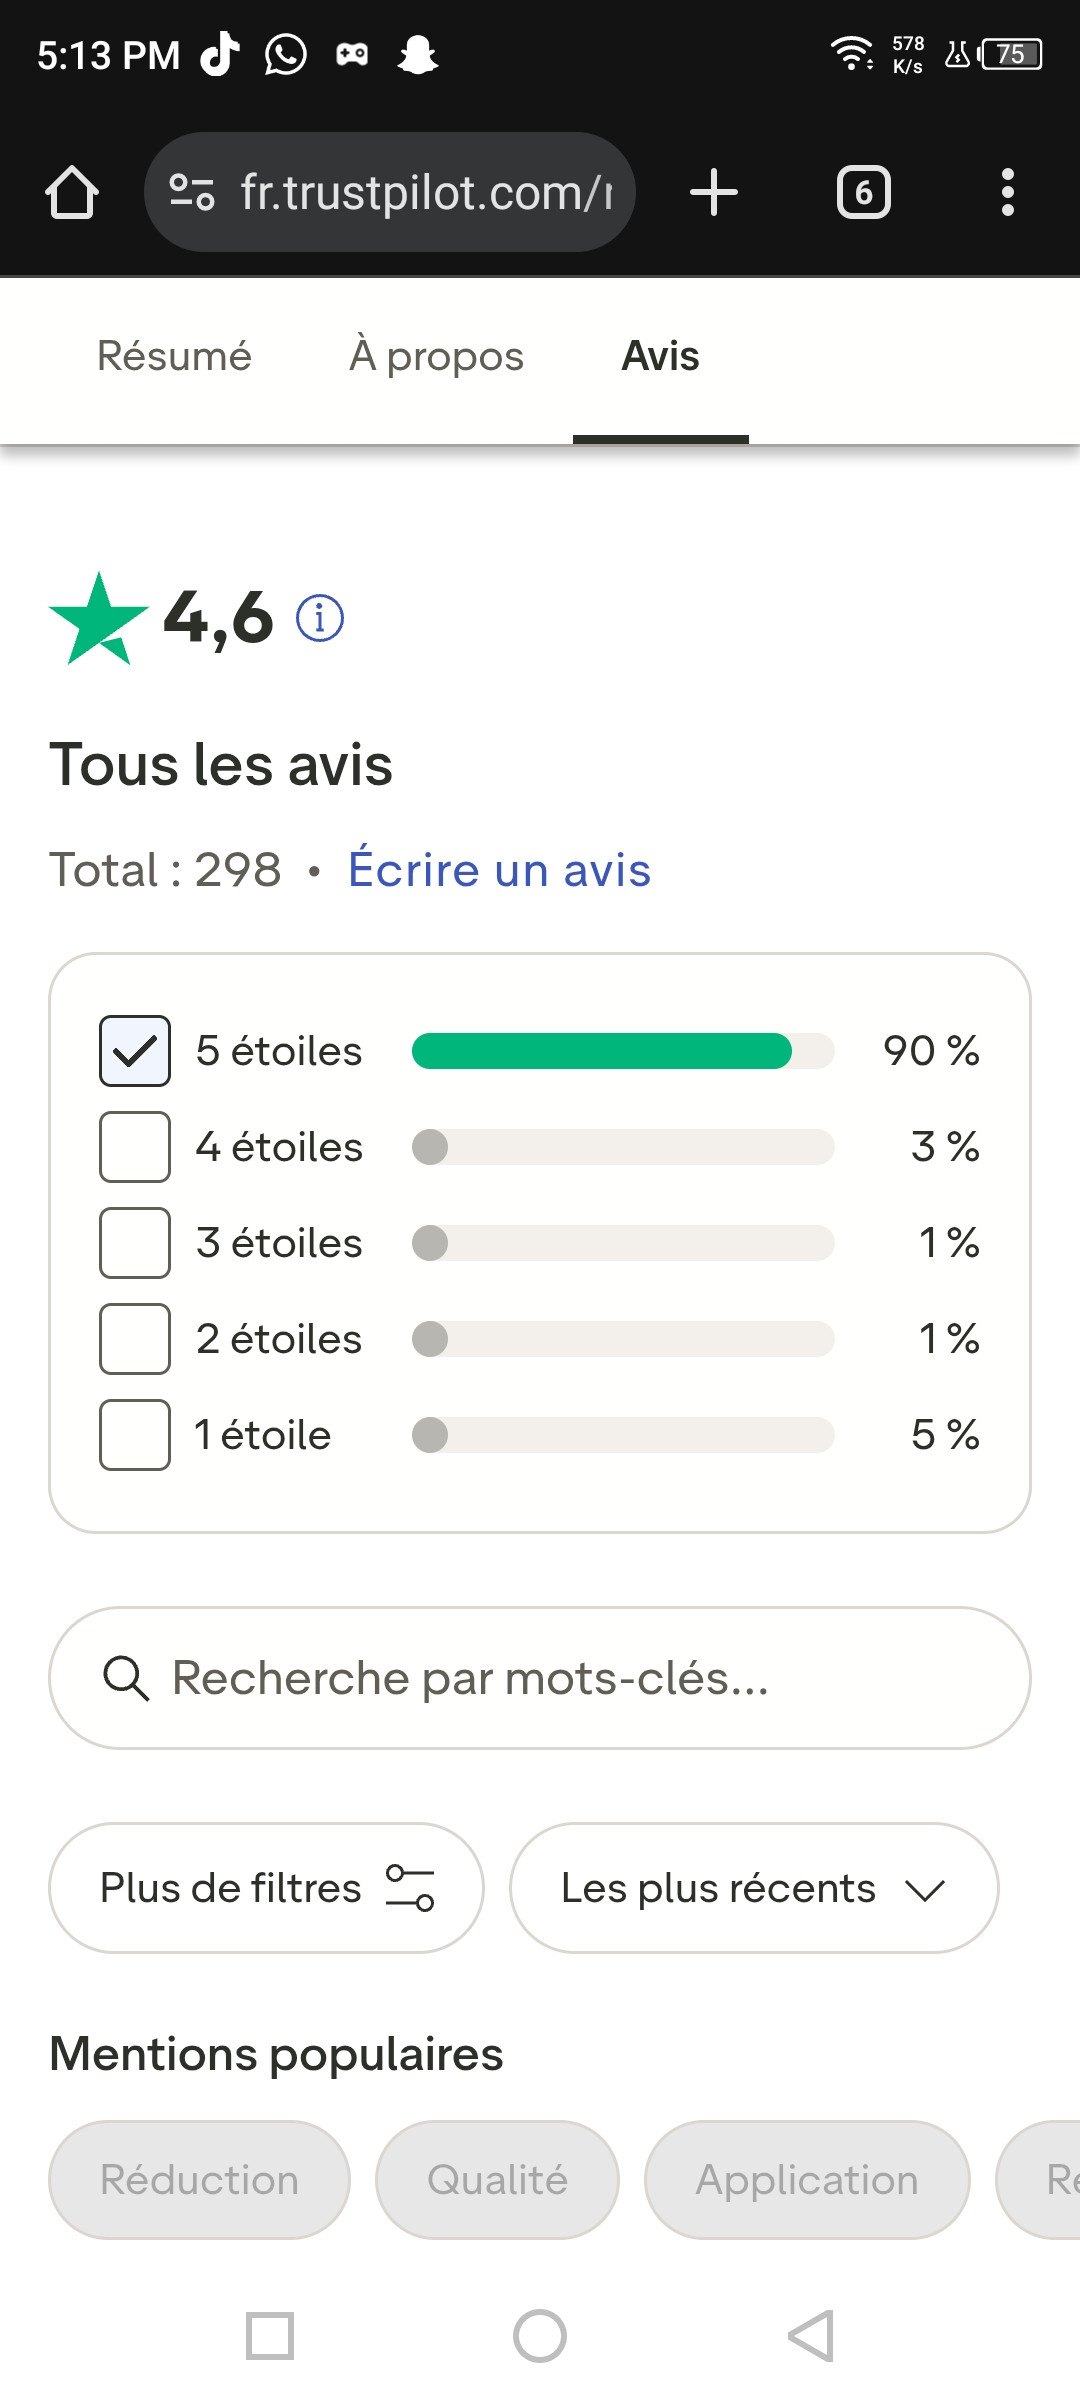
Task: Tap the Android back navigation triangle
Action: point(811,2336)
